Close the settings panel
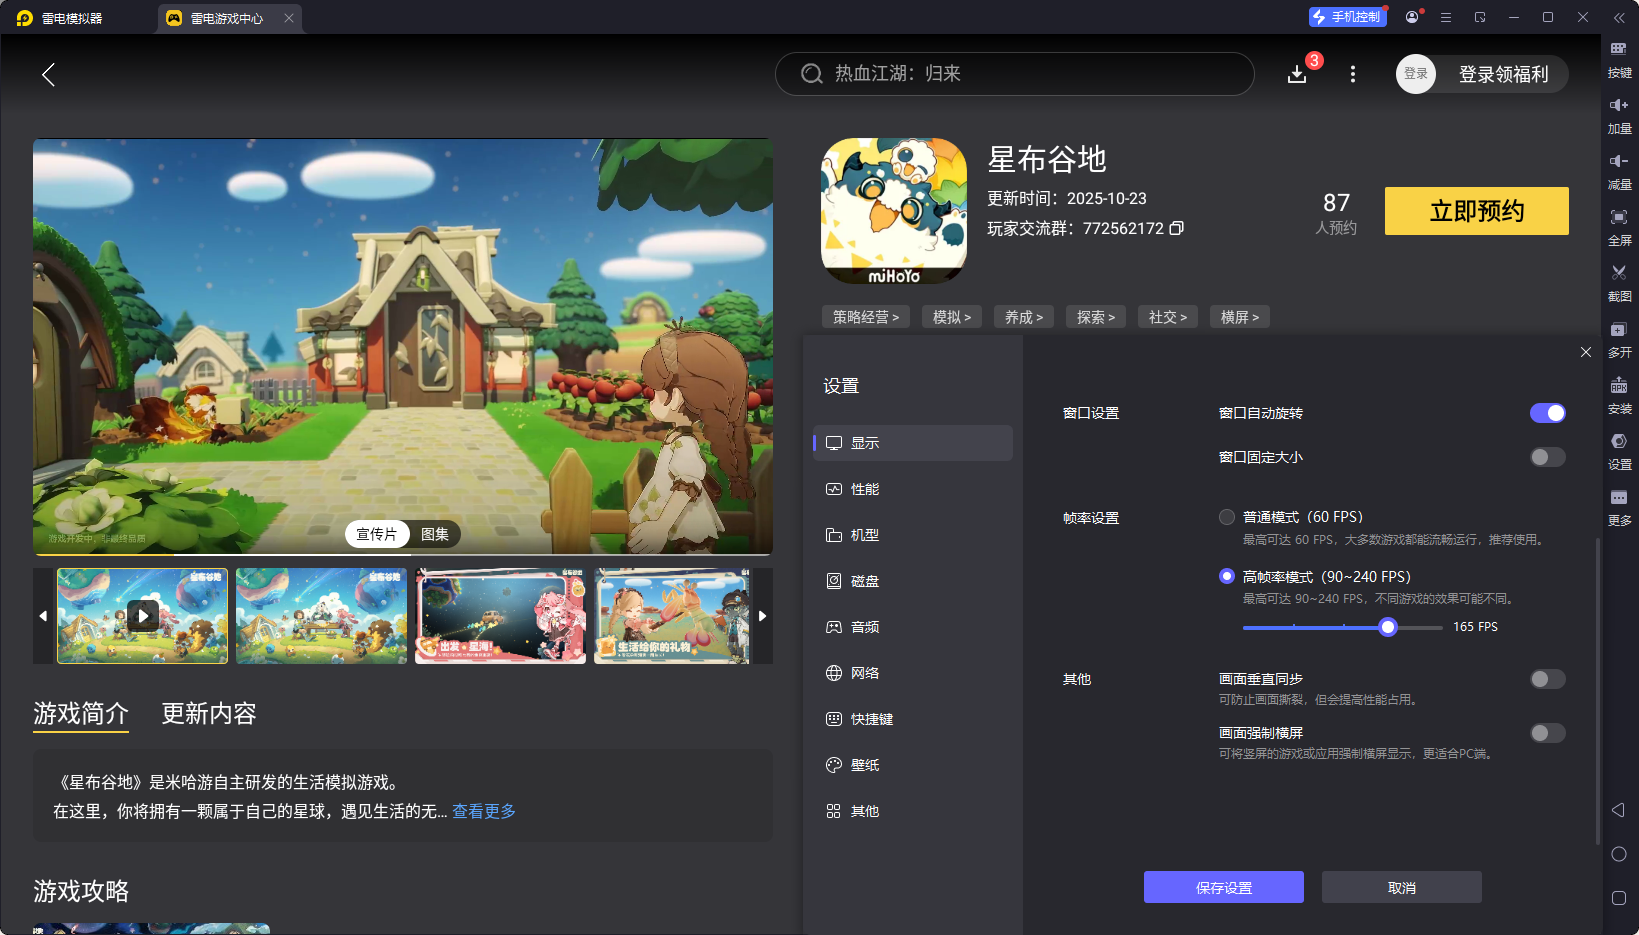 [x=1586, y=352]
